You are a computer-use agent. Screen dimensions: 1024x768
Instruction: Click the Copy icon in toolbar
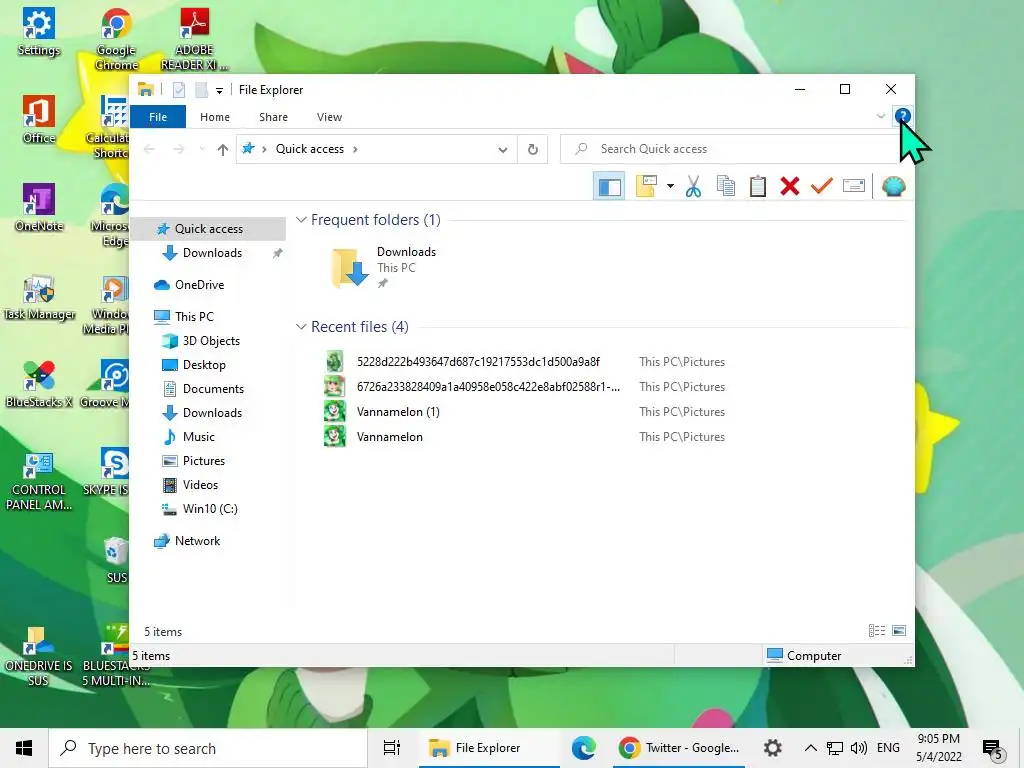click(726, 187)
